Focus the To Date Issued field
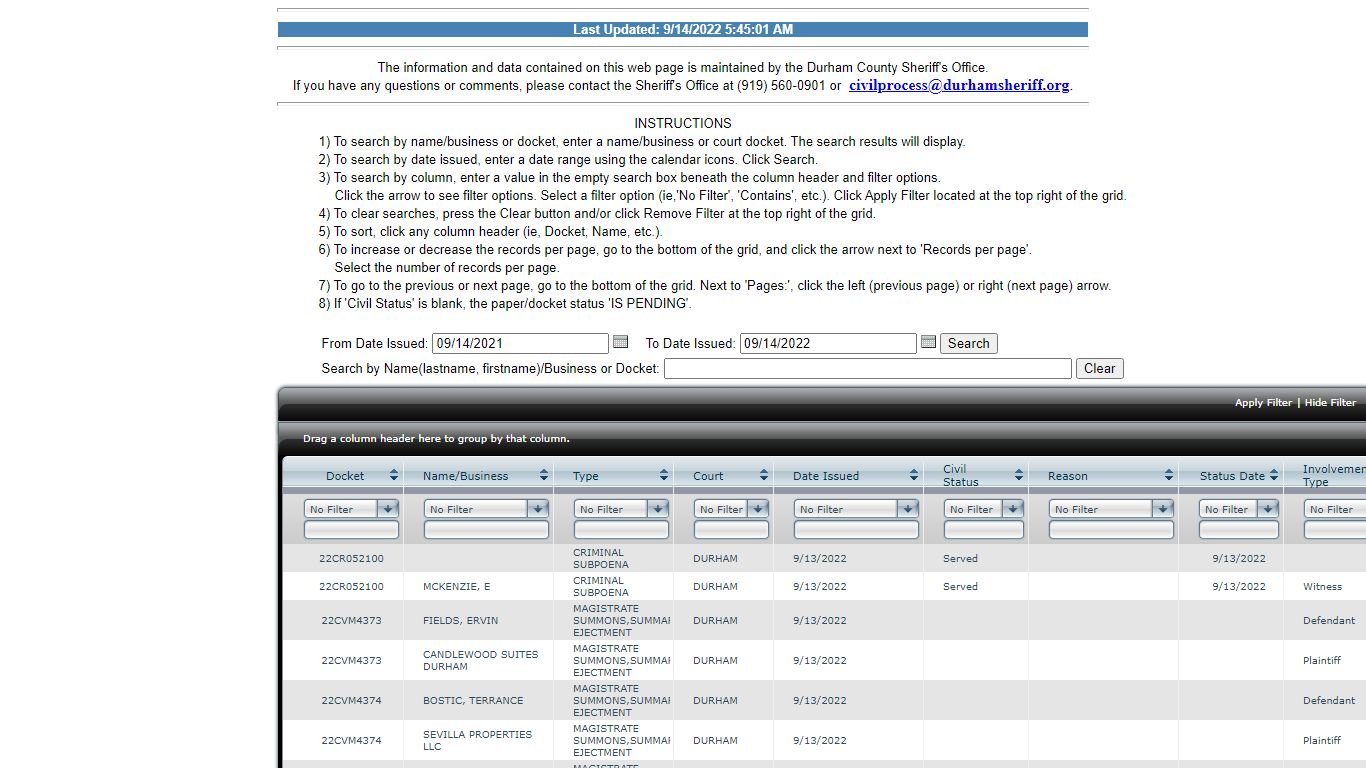The width and height of the screenshot is (1366, 768). [x=828, y=343]
